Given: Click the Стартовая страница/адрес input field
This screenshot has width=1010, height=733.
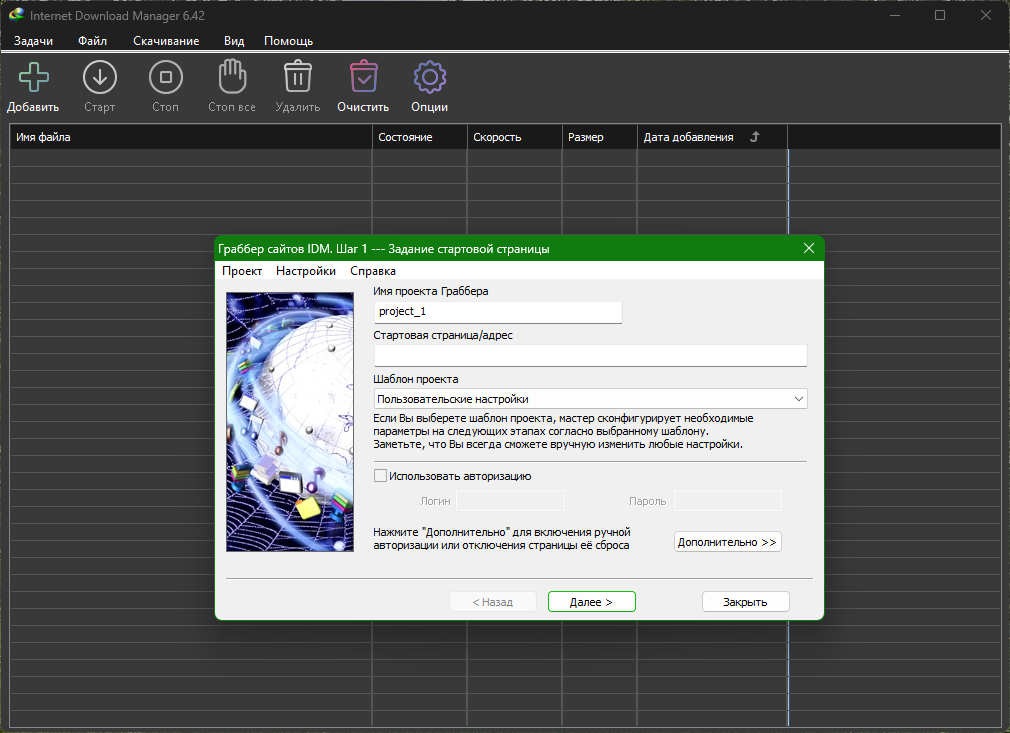Looking at the screenshot, I should 590,356.
